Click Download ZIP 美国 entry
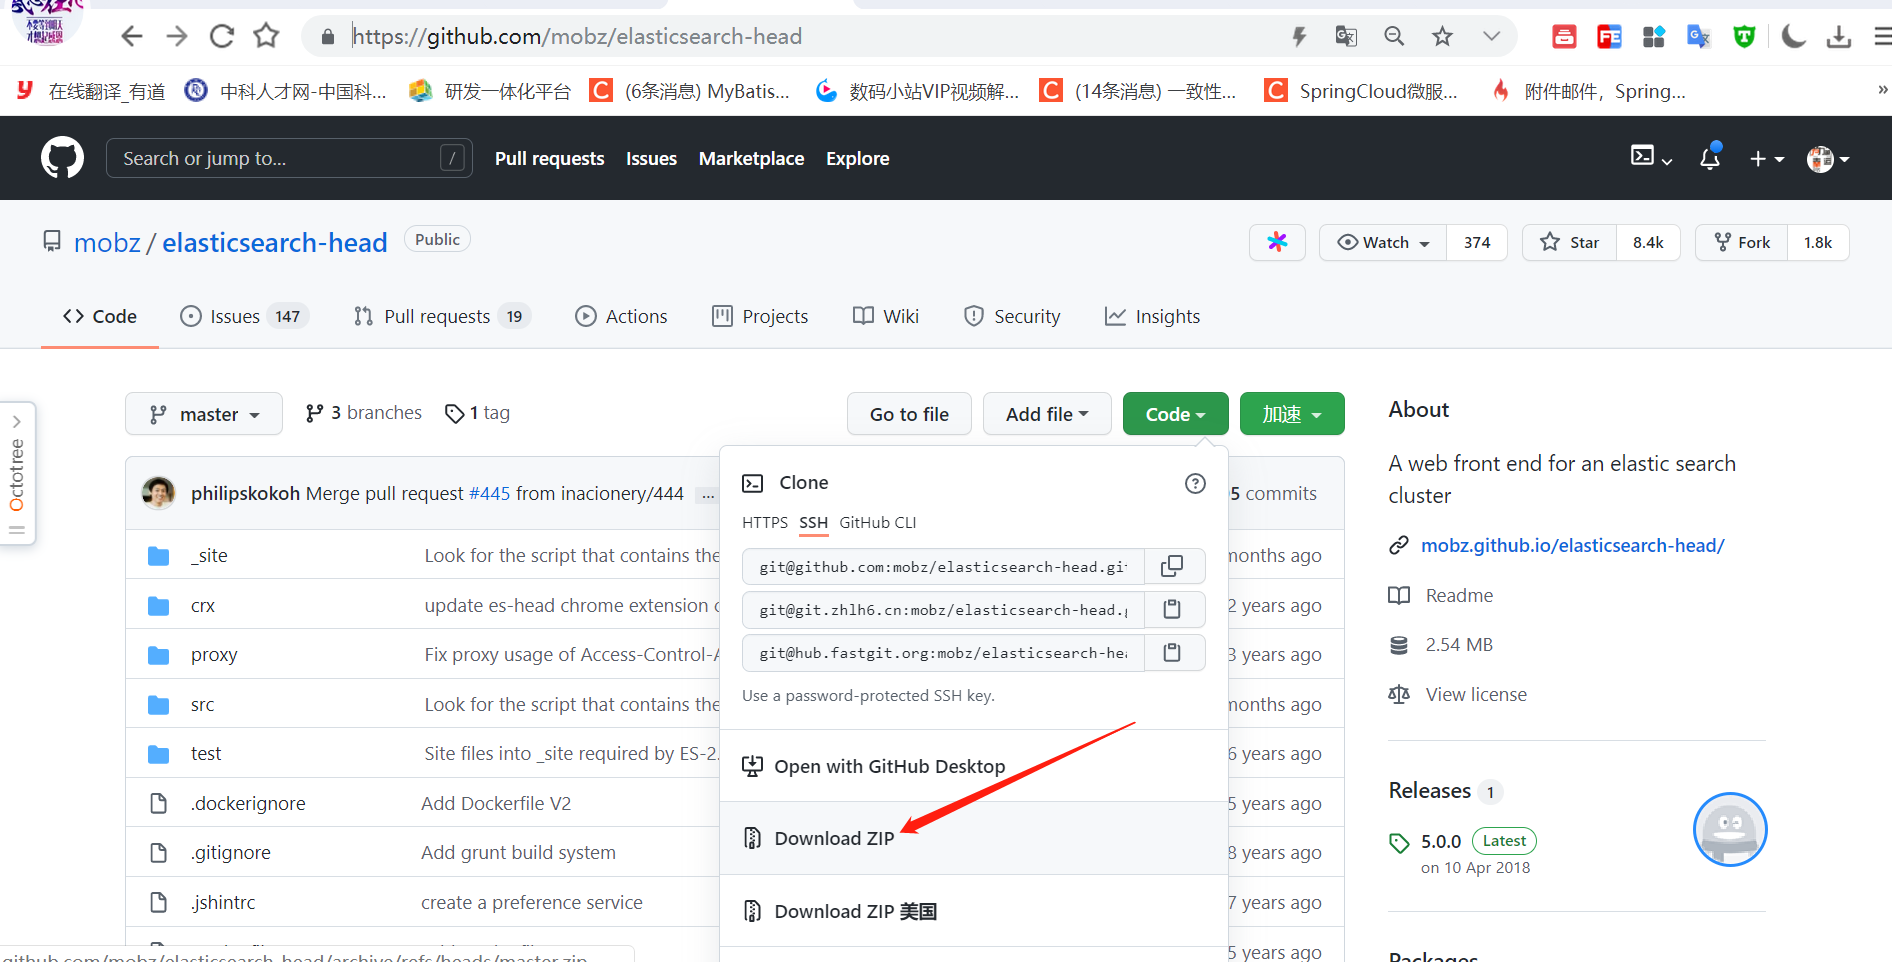This screenshot has width=1892, height=962. [855, 911]
